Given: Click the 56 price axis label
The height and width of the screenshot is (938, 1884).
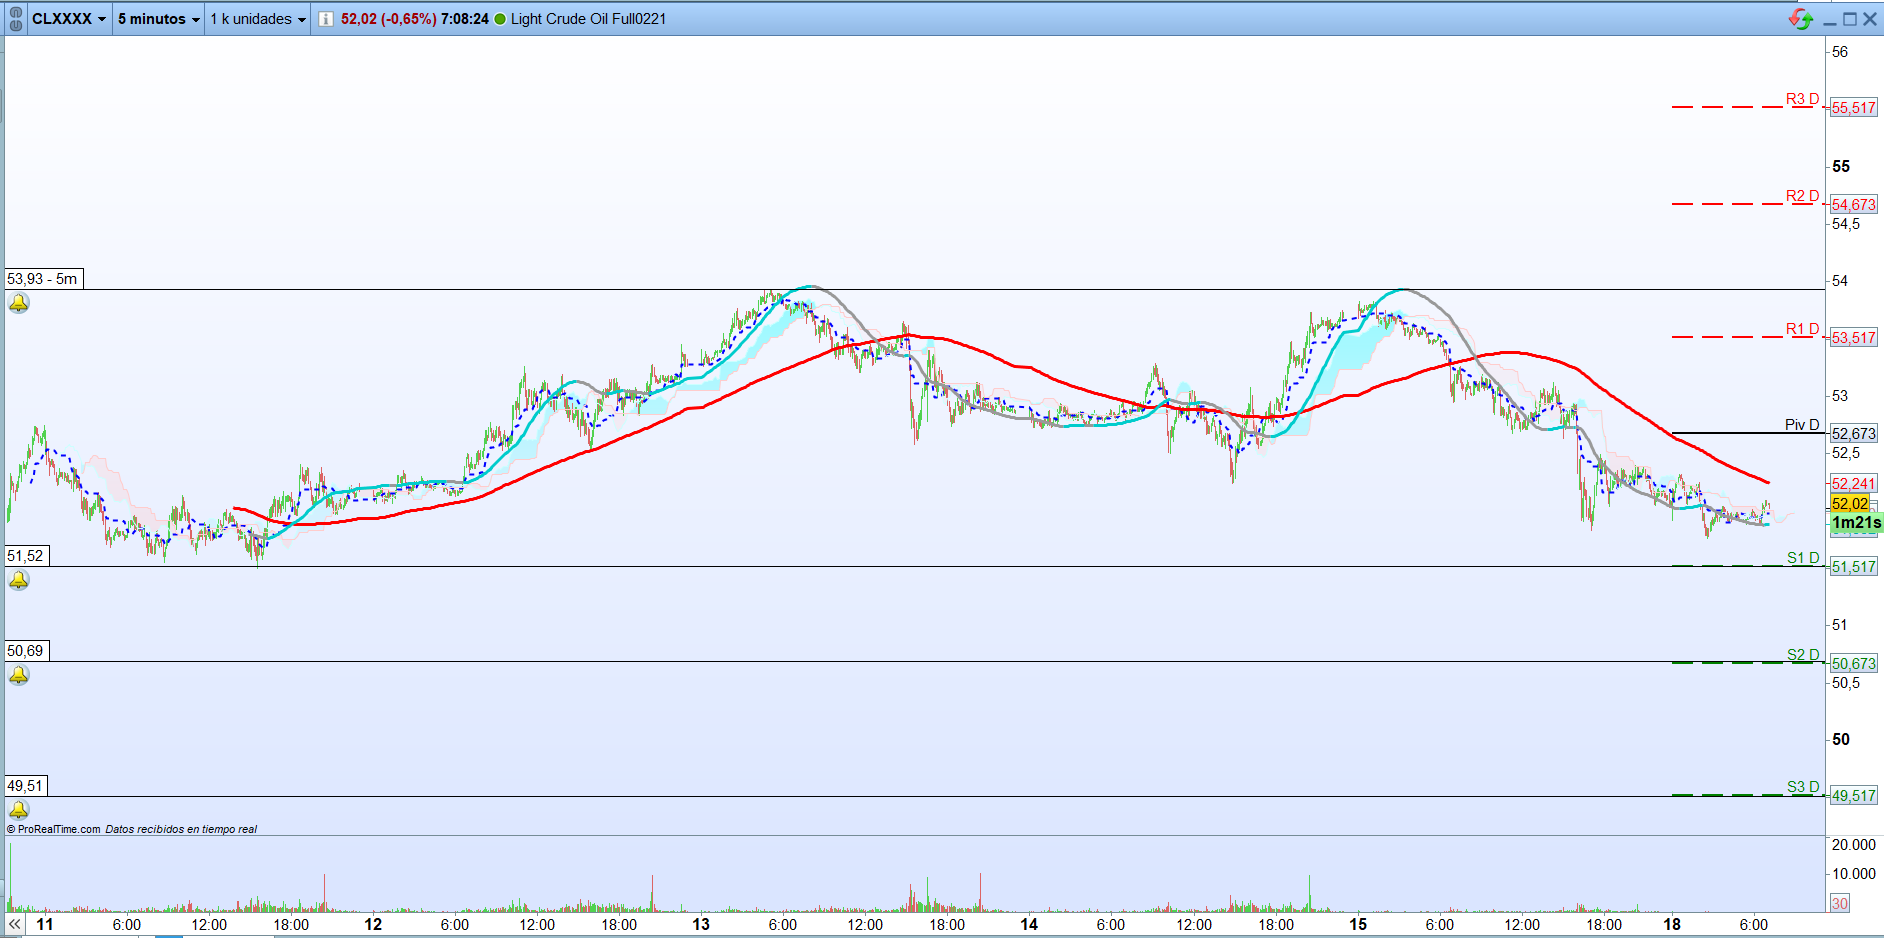Looking at the screenshot, I should [x=1840, y=52].
